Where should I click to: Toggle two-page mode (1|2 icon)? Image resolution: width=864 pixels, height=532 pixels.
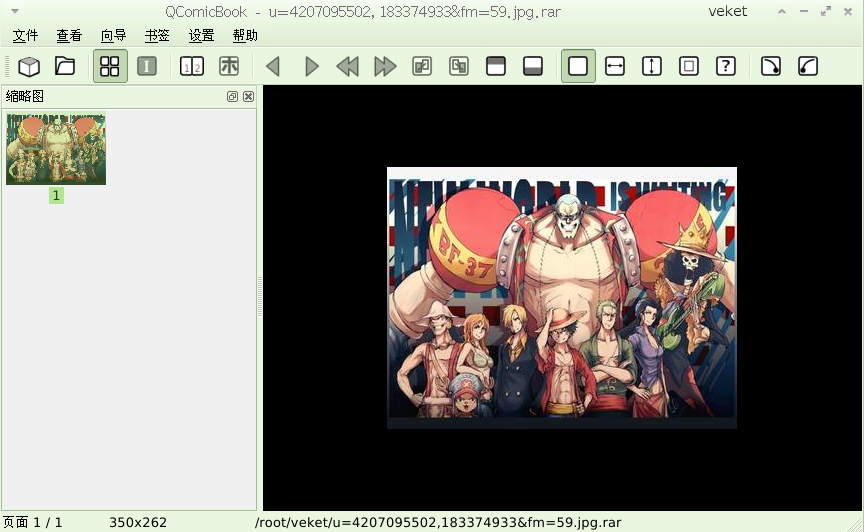(x=192, y=66)
